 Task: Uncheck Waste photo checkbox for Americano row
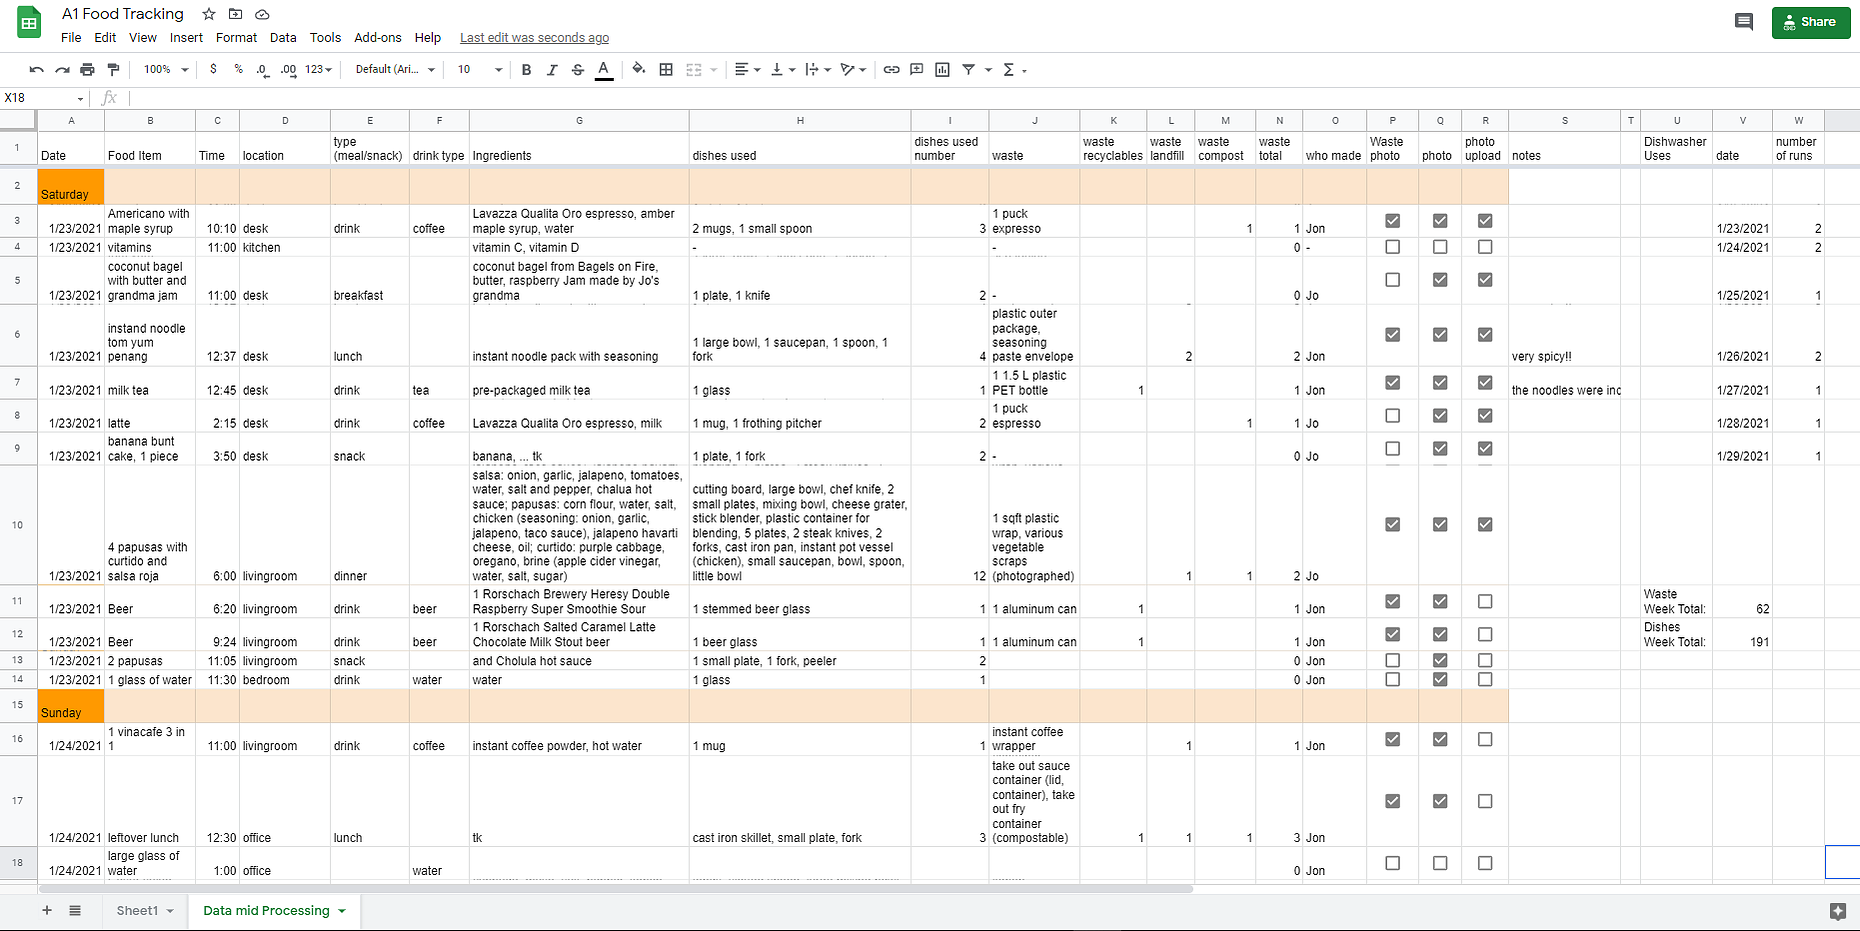pyautogui.click(x=1392, y=221)
